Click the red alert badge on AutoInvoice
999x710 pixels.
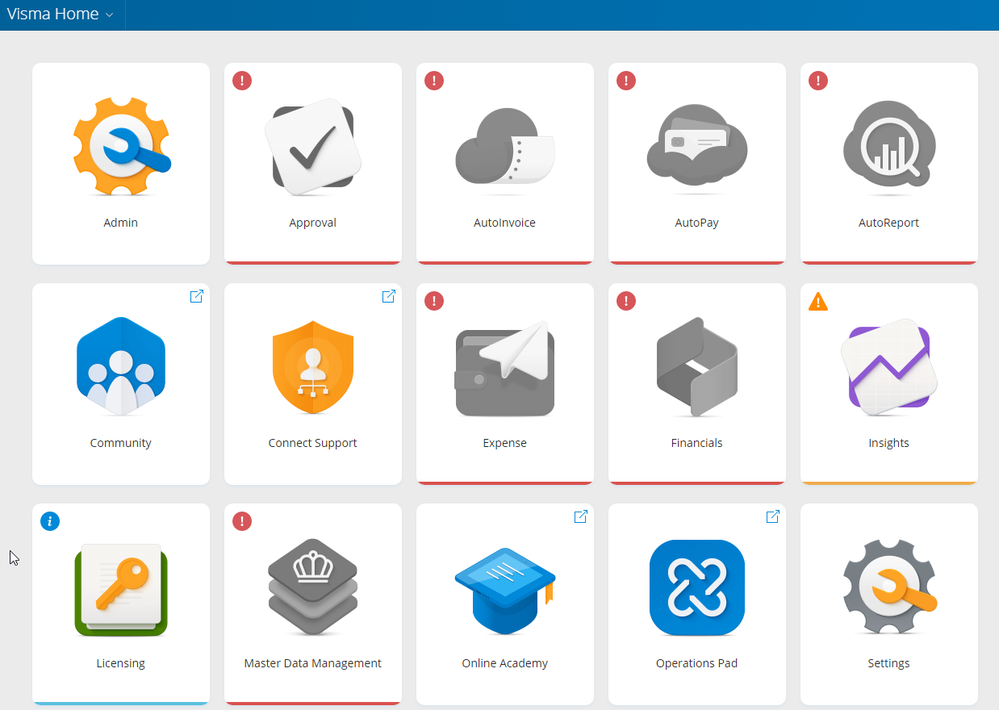(x=434, y=81)
